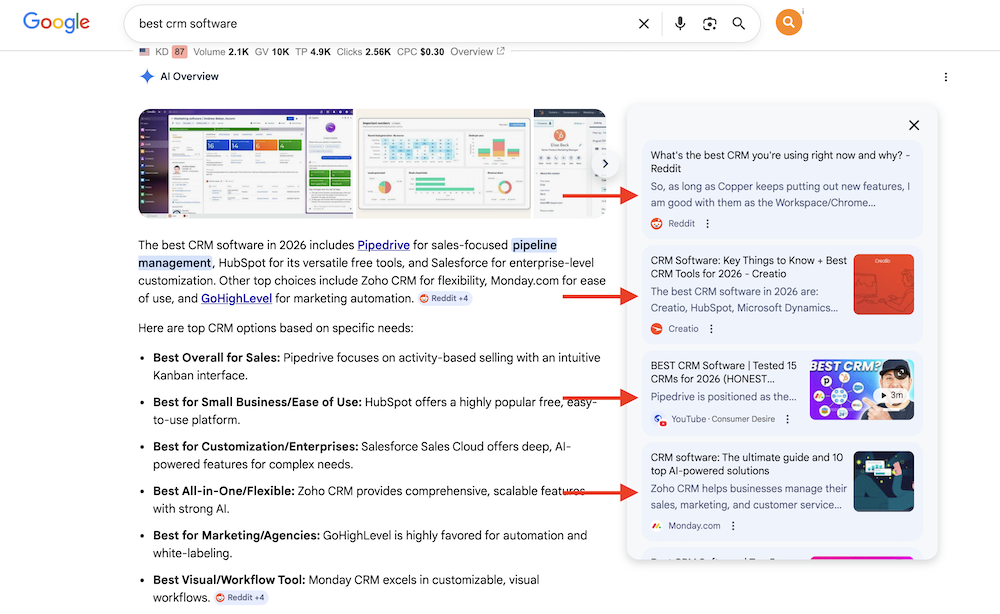Screen dimensions: 1000x614
Task: Play the BEST CRM video thumbnail
Action: (862, 390)
